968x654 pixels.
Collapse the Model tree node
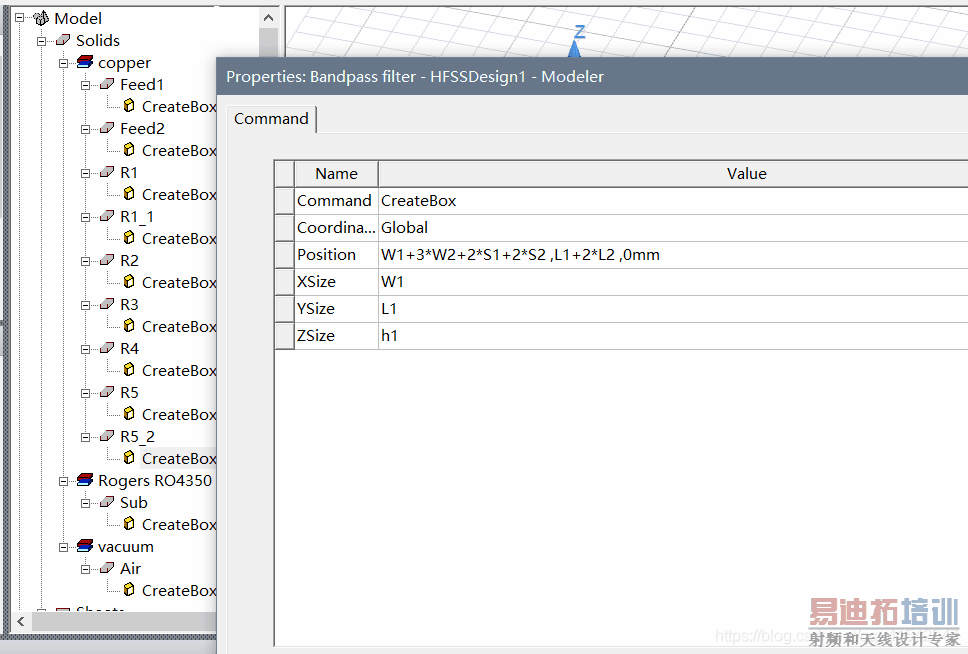(x=19, y=19)
